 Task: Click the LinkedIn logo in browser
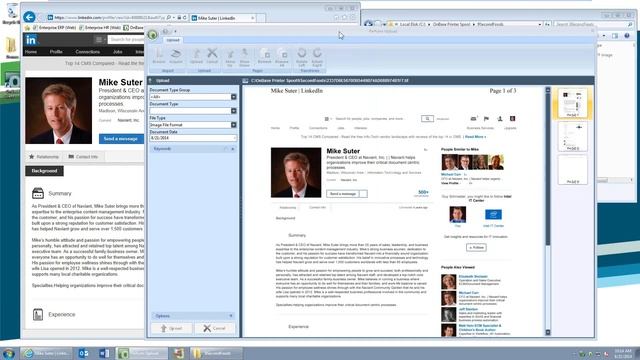(31, 40)
